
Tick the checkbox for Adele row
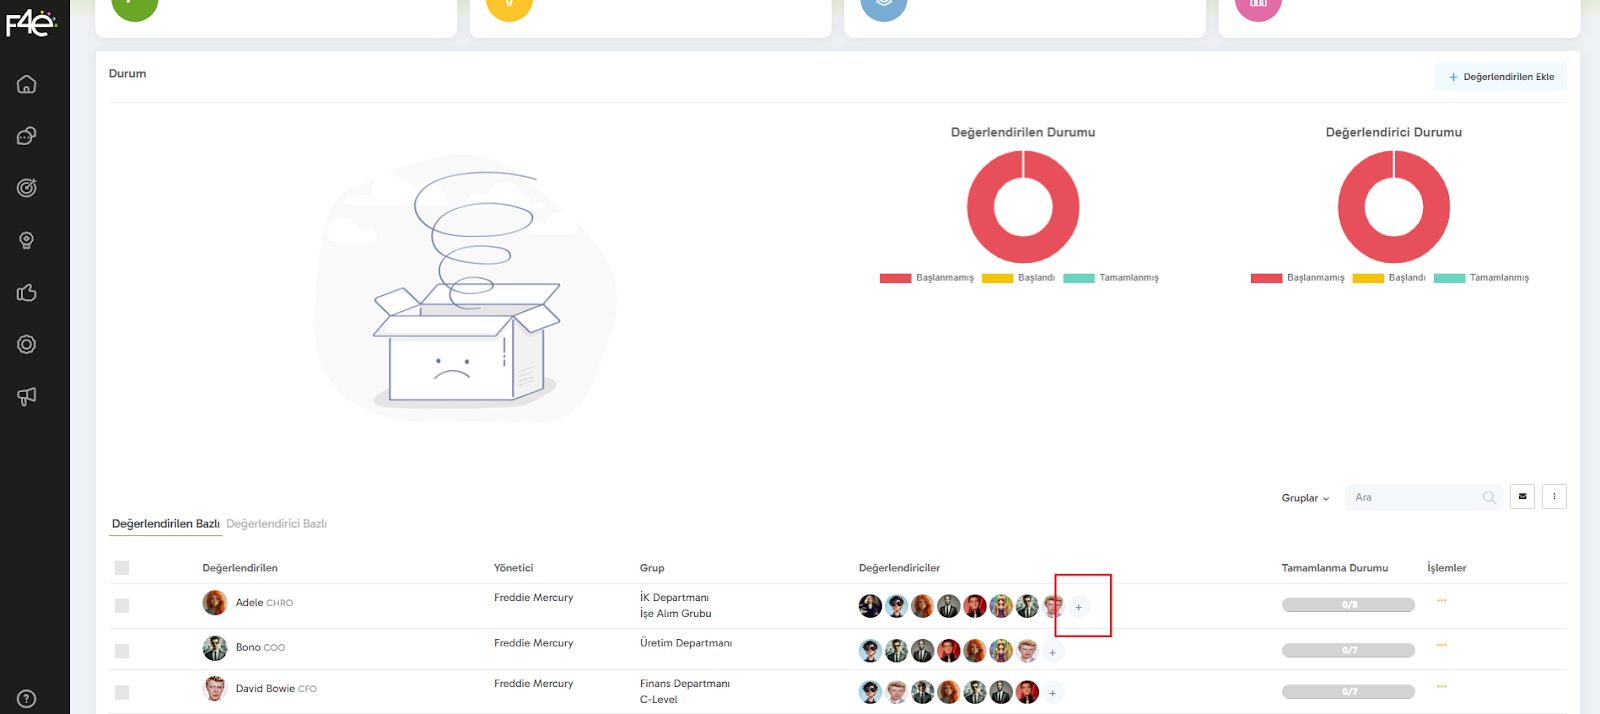click(x=122, y=605)
